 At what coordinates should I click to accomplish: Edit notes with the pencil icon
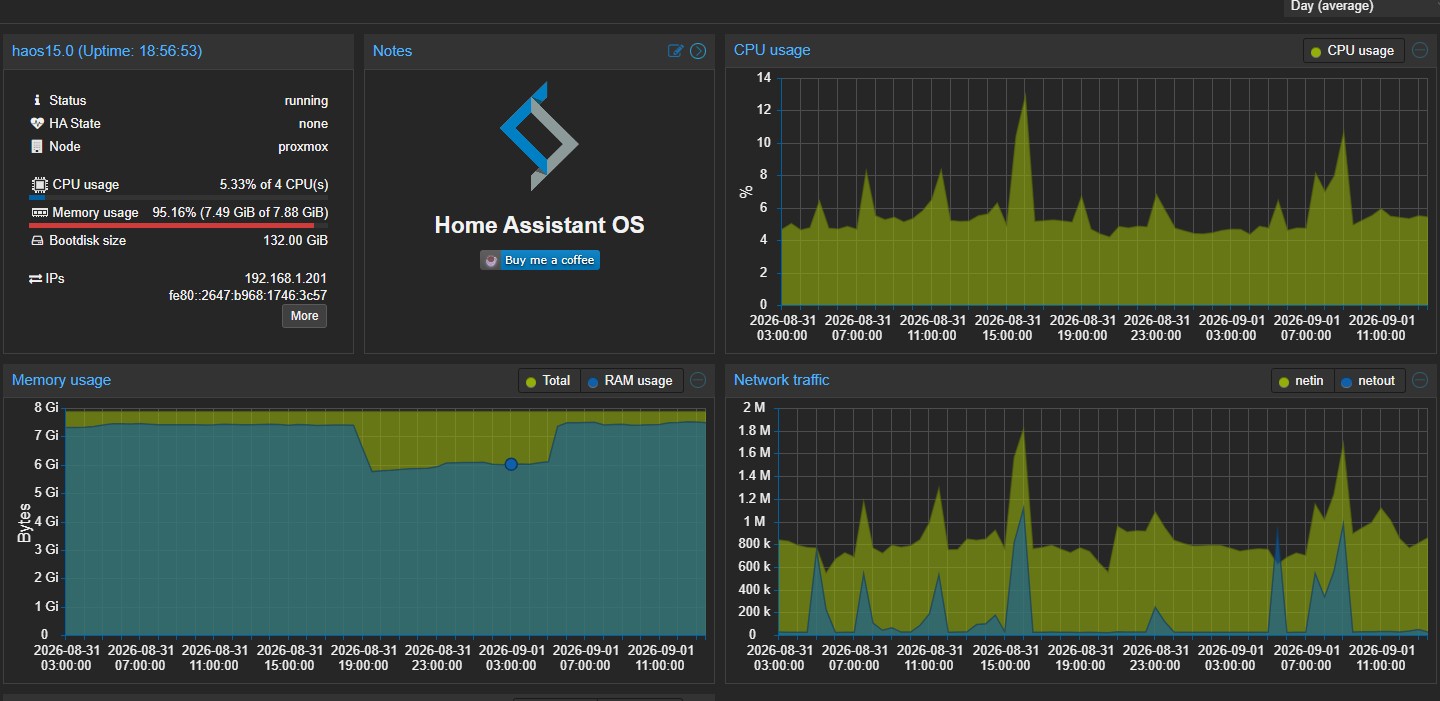tap(676, 51)
